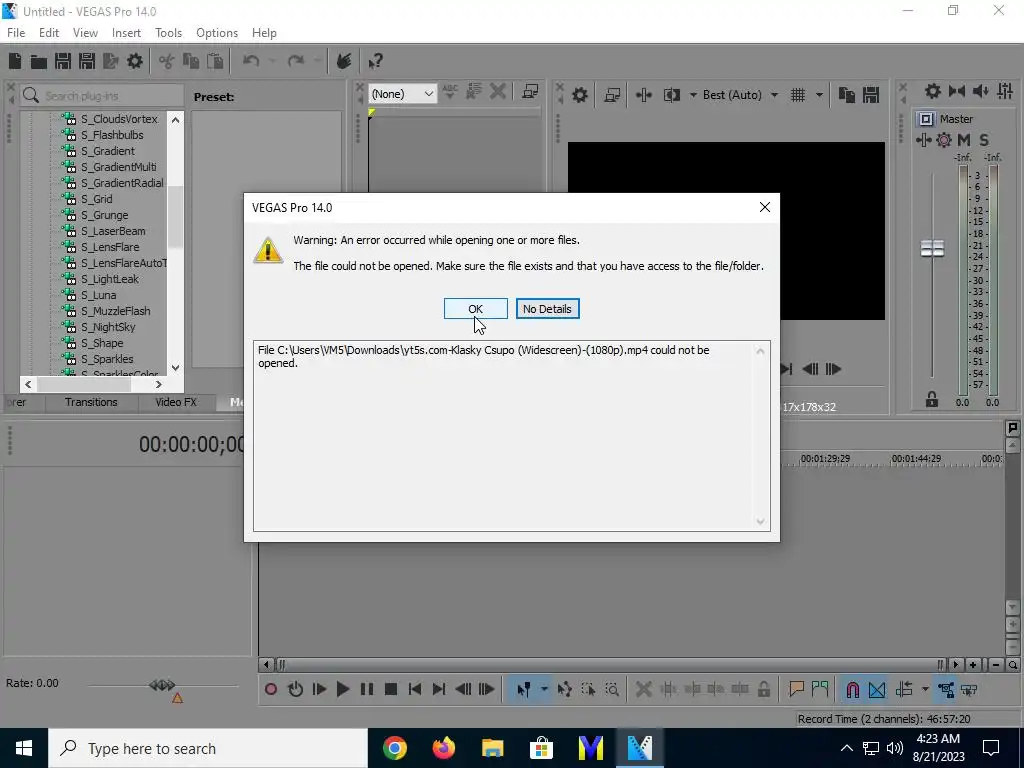Open the Normal Edit Tool dropdown arrow
The height and width of the screenshot is (768, 1024).
[x=544, y=689]
